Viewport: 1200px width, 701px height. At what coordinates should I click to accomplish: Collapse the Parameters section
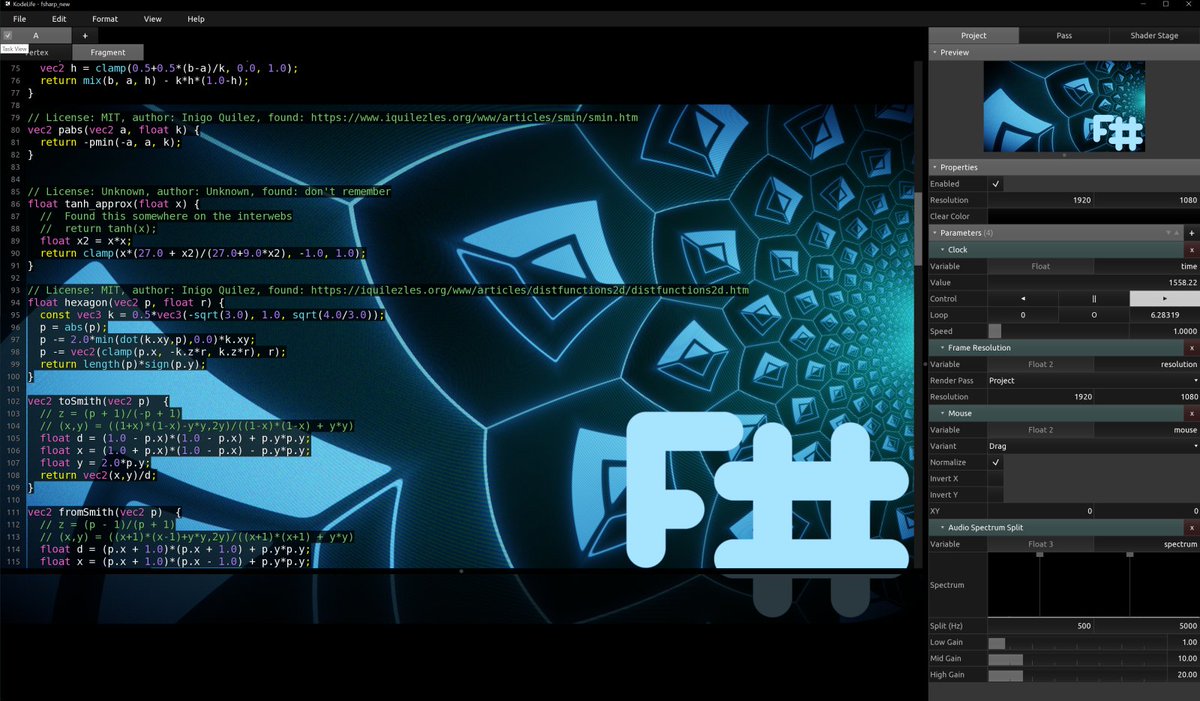pyautogui.click(x=934, y=233)
